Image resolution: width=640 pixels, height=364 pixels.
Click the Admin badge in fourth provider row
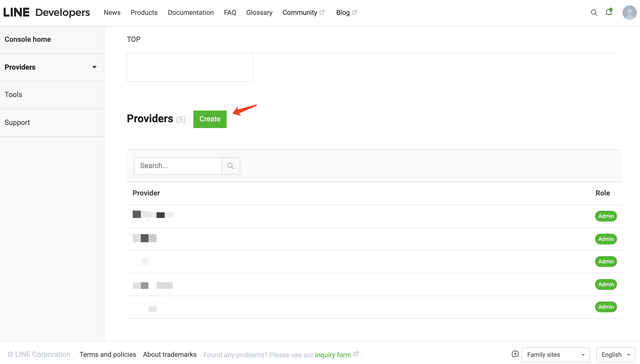tap(606, 284)
